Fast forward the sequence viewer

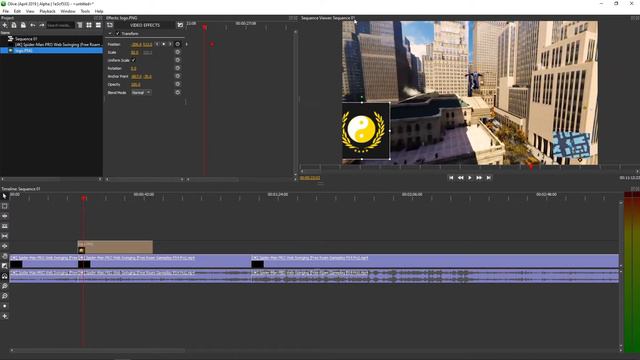479,178
